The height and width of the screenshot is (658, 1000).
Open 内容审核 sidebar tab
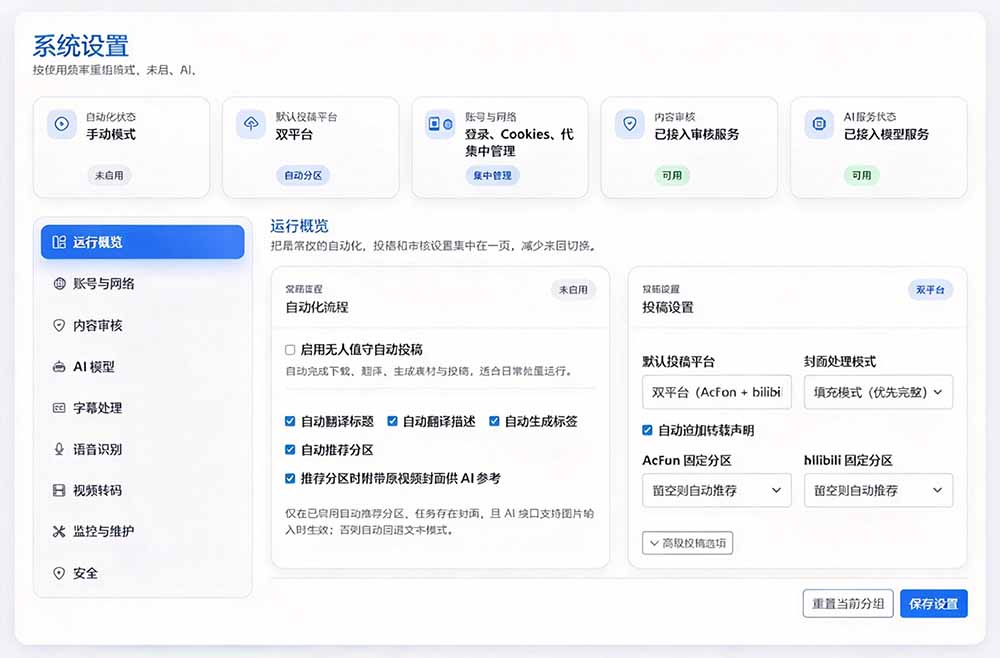point(143,325)
